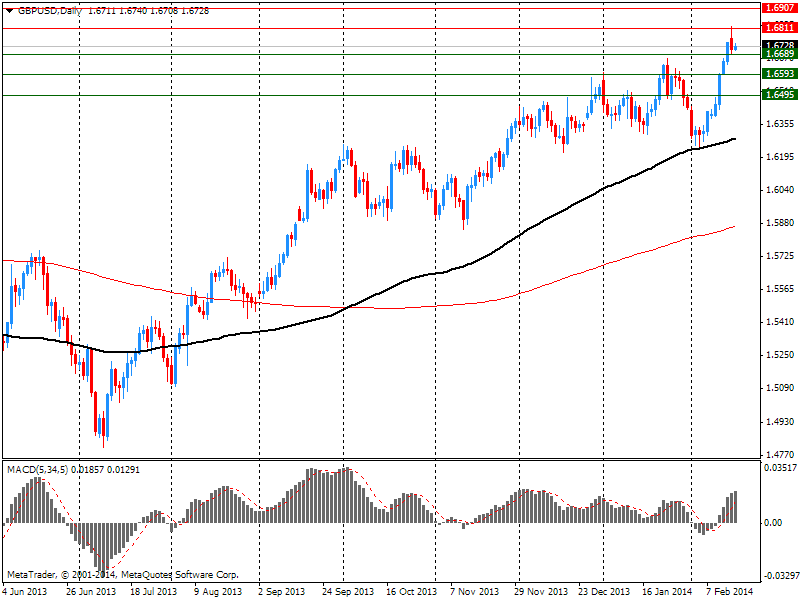Click the GBPUSD,Daily chart title text
The width and height of the screenshot is (800, 600).
49,9
